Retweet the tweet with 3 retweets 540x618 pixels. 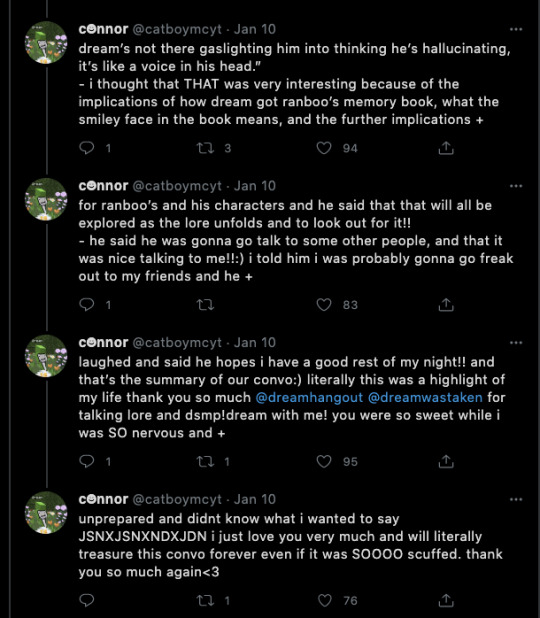click(205, 148)
